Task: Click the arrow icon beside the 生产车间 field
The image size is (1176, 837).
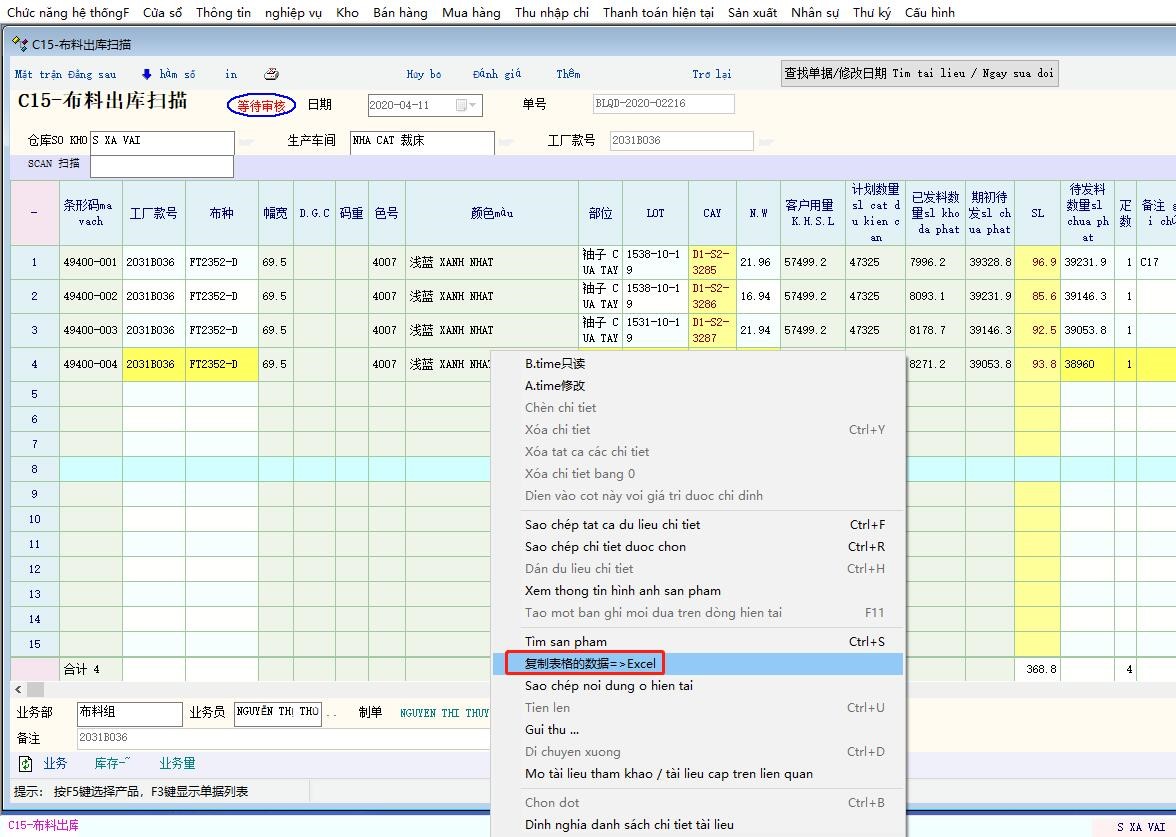Action: click(507, 142)
